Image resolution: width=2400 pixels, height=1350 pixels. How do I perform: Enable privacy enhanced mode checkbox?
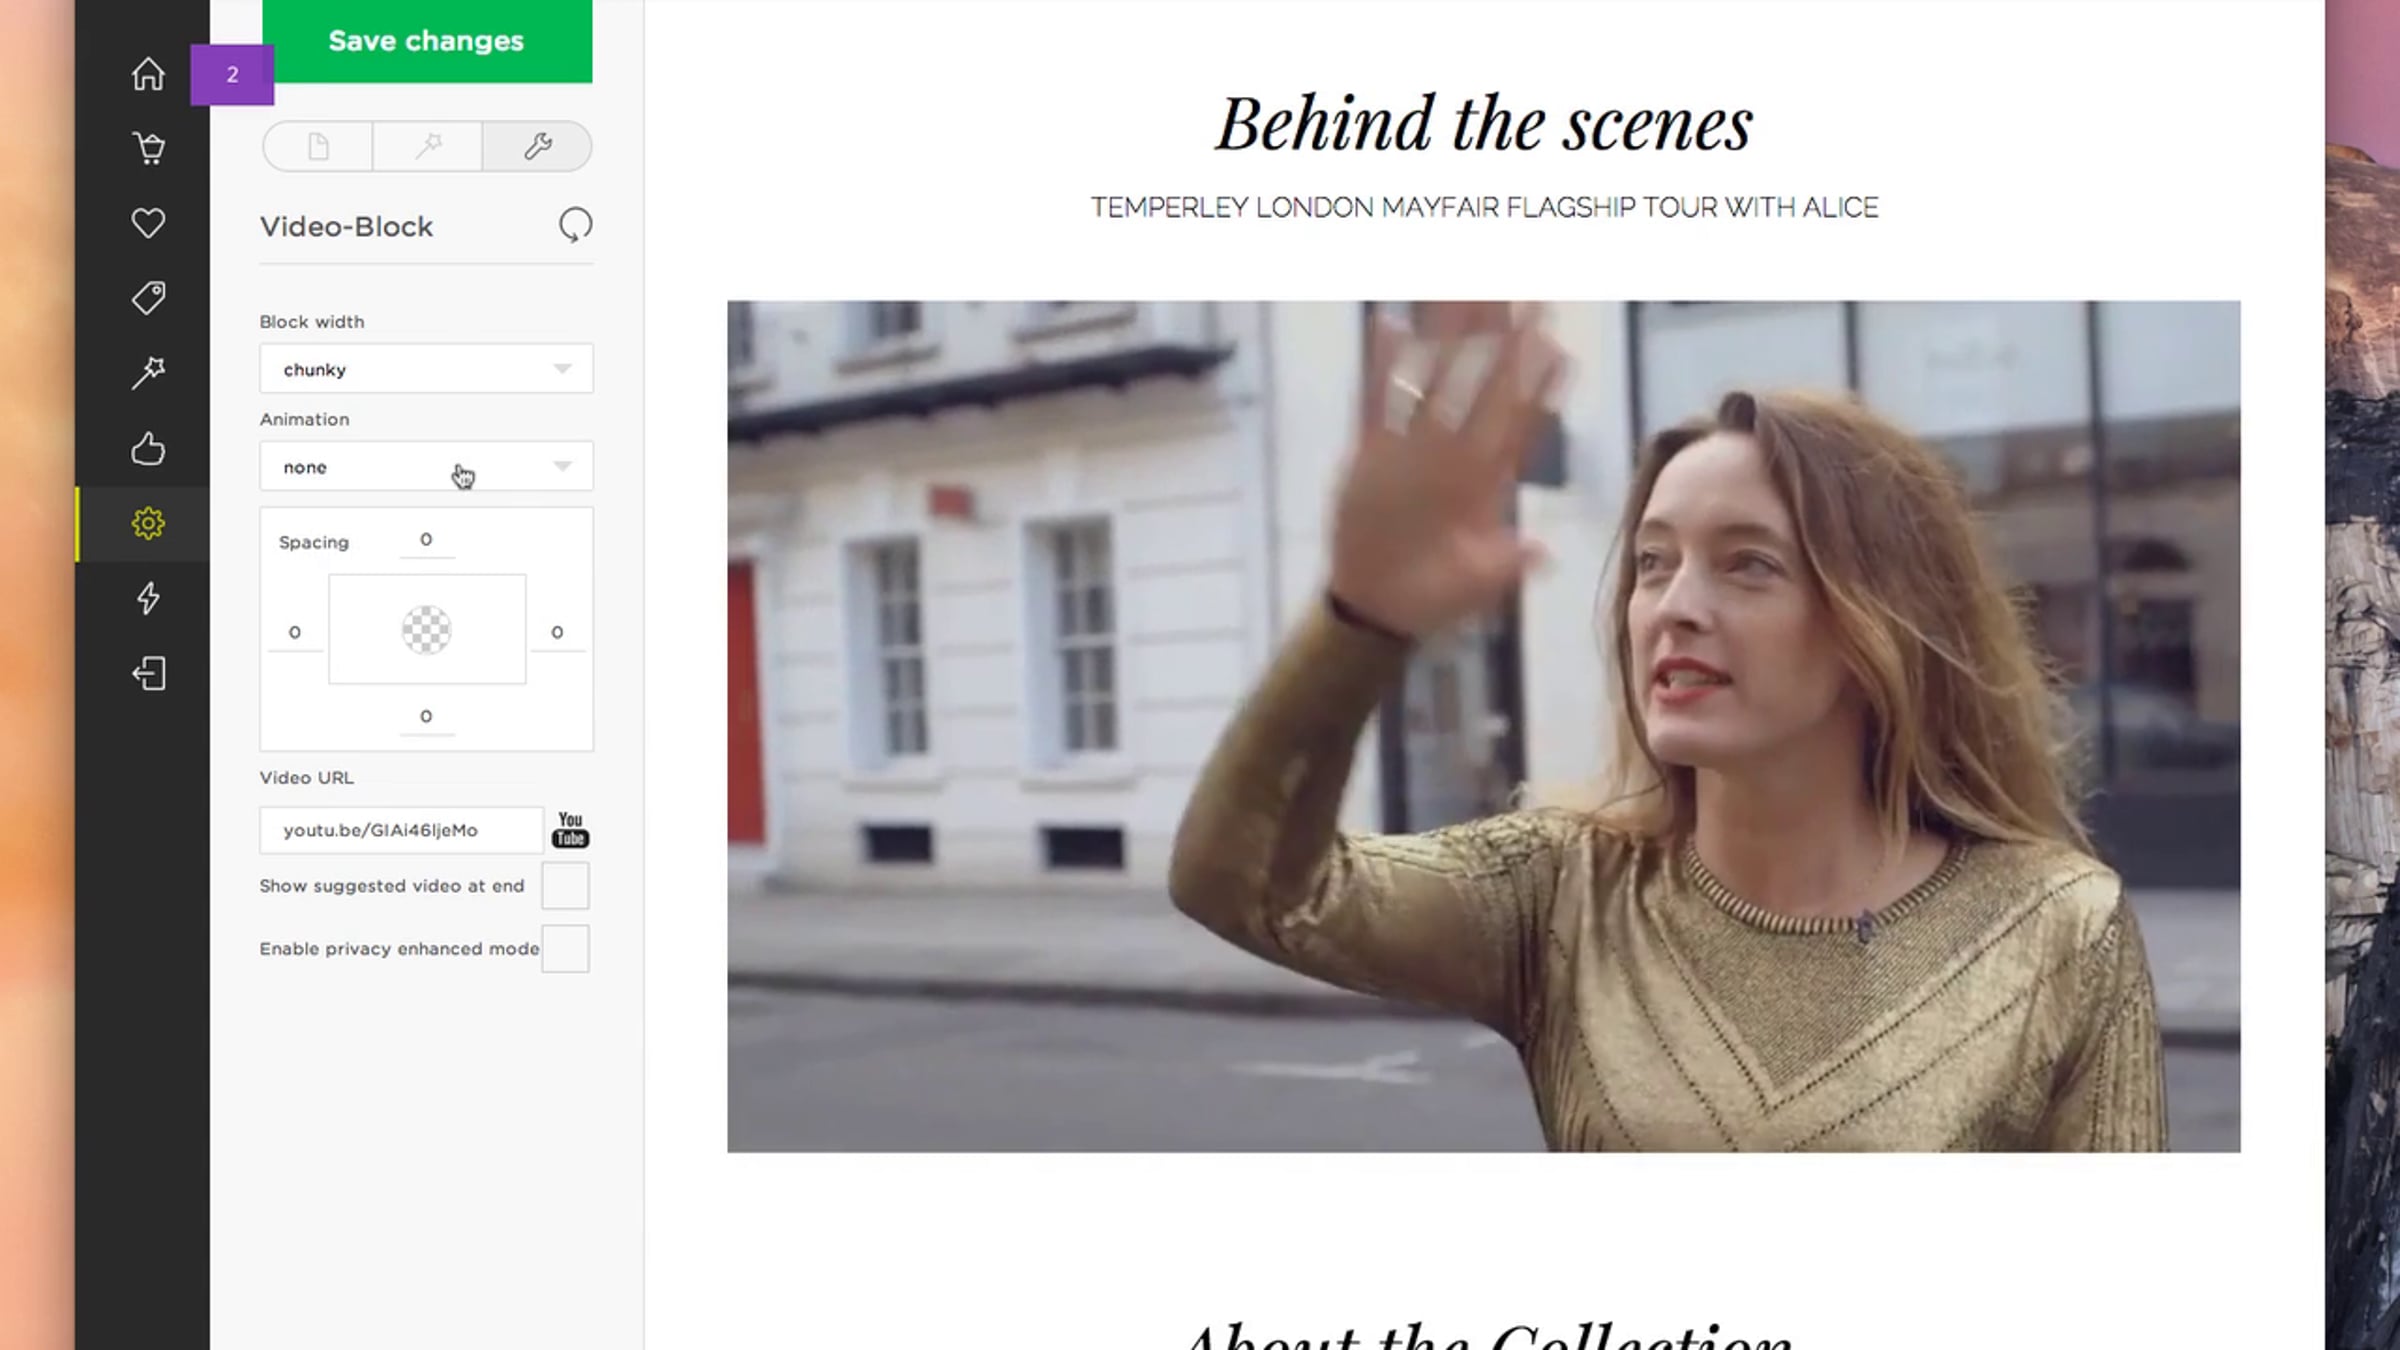coord(565,948)
